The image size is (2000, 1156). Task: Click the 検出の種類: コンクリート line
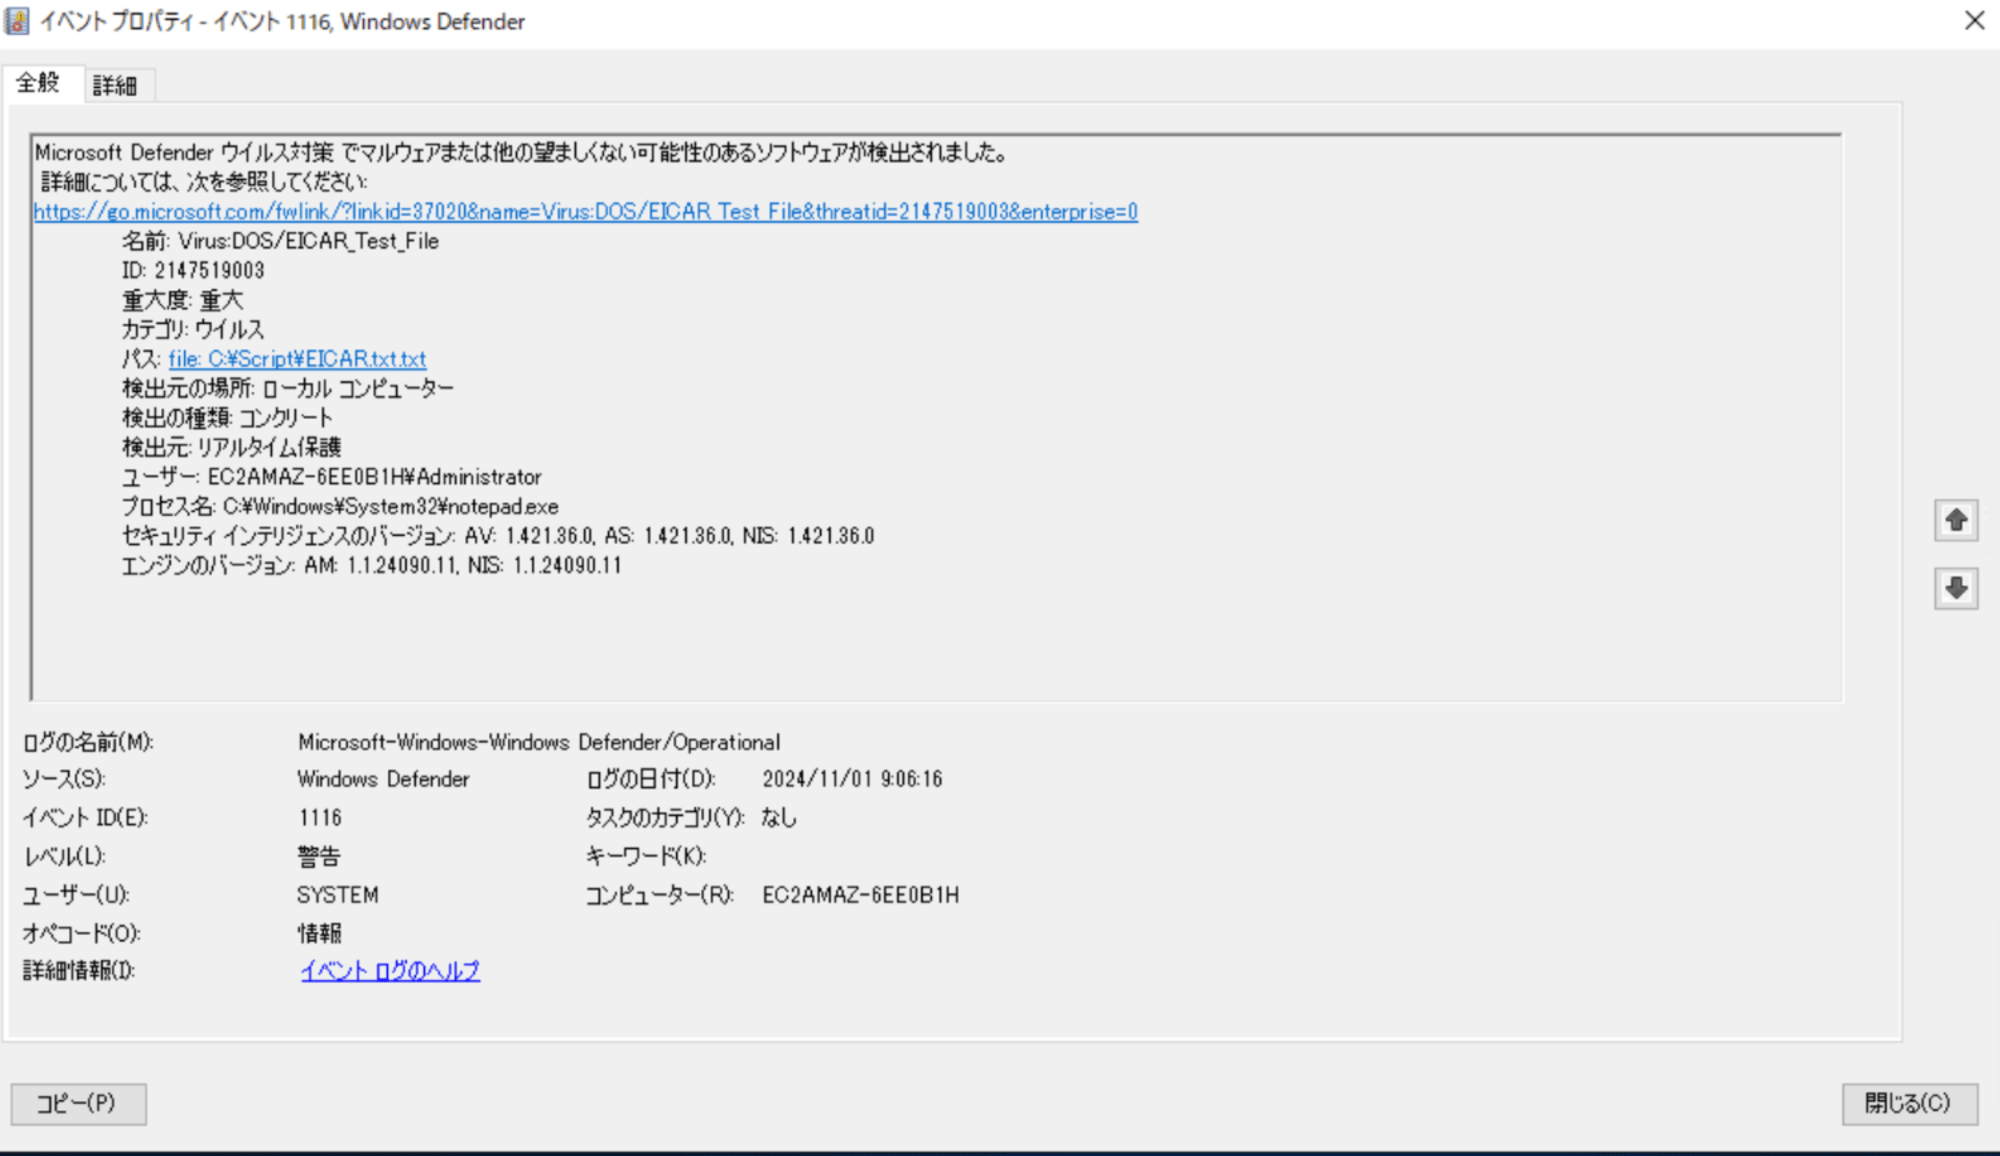(x=227, y=418)
